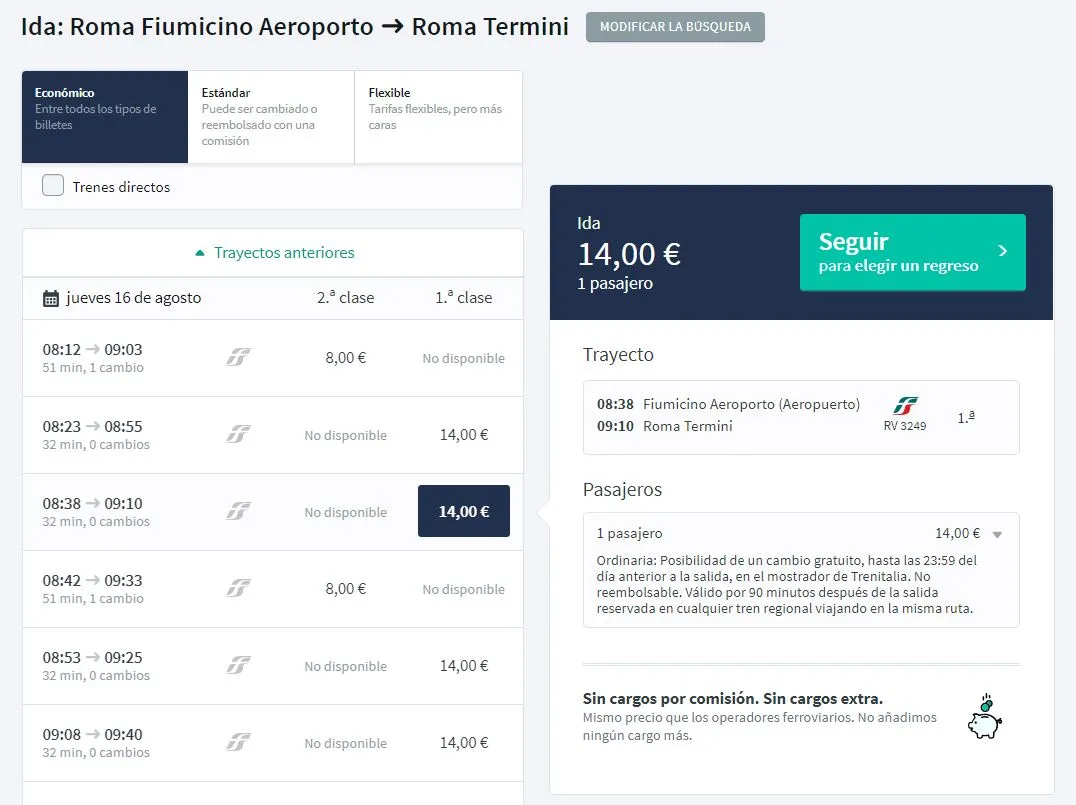Image resolution: width=1076 pixels, height=805 pixels.
Task: Expand Trayectos anteriores to show earlier trains
Action: [x=273, y=253]
